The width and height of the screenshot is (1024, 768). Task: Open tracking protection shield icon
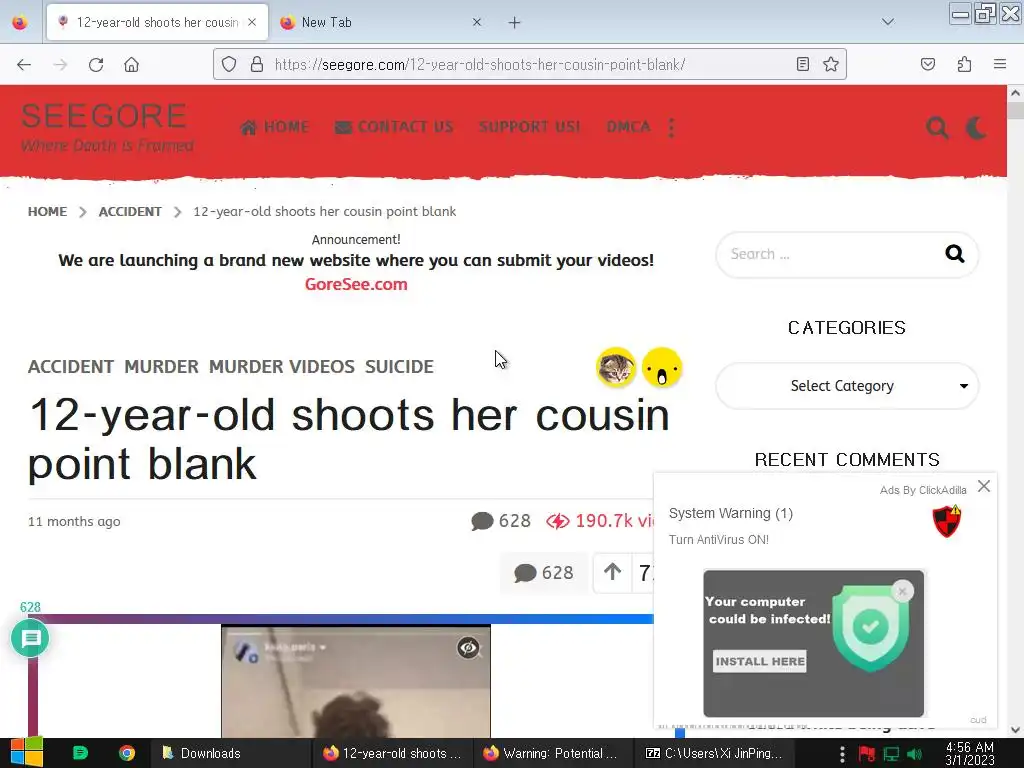click(x=229, y=64)
